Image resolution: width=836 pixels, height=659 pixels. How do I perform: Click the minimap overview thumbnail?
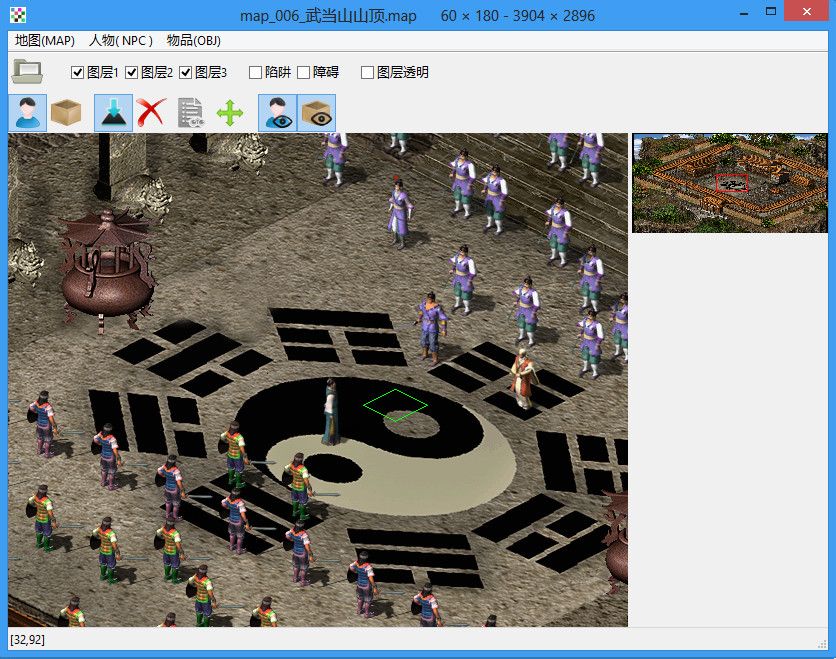(x=730, y=183)
